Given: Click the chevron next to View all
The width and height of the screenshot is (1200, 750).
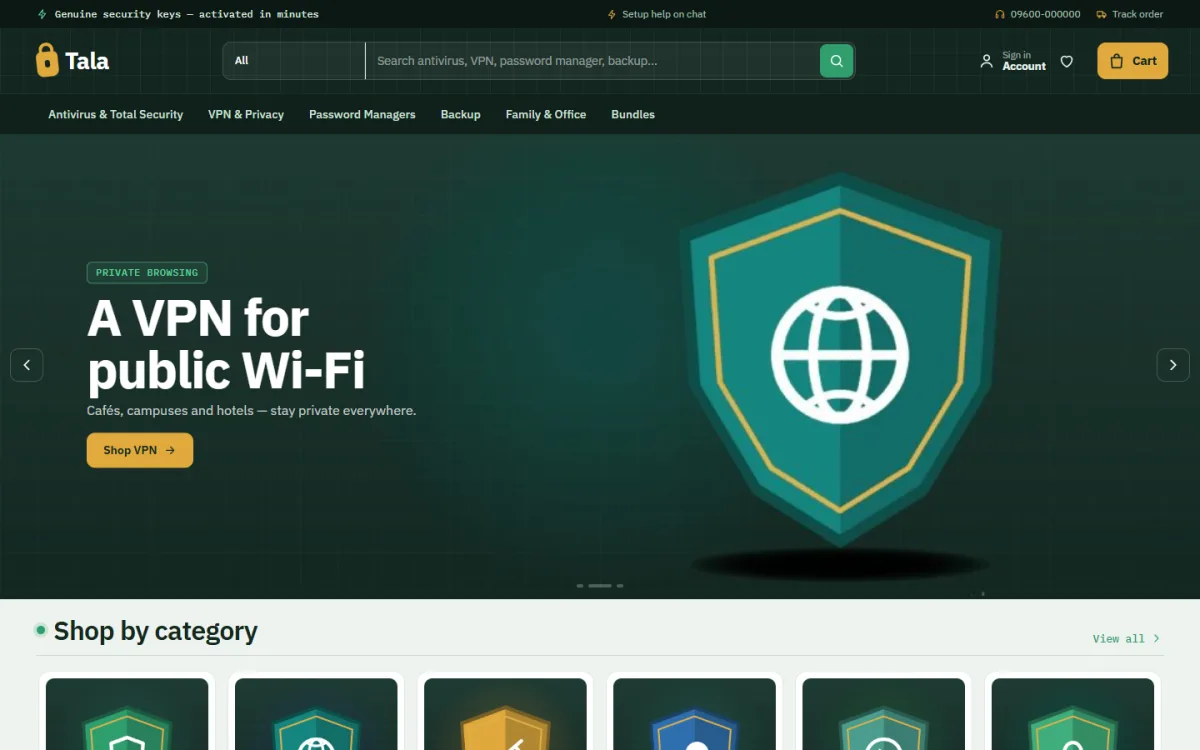Looking at the screenshot, I should [x=1156, y=638].
